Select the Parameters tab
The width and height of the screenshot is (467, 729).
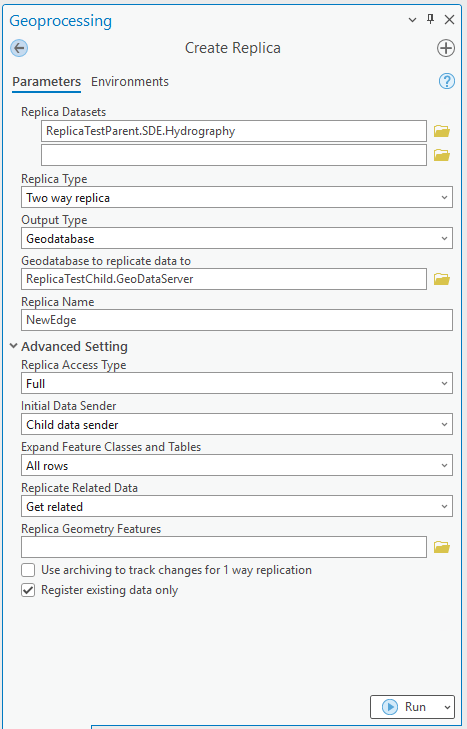[47, 82]
